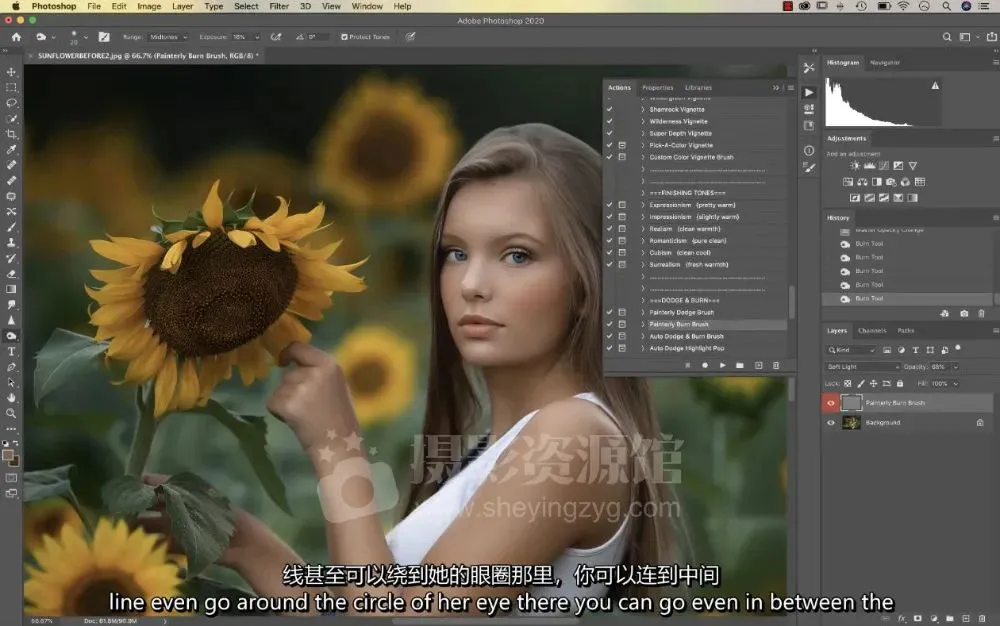Viewport: 1000px width, 626px height.
Task: Toggle dialog box for Pick-A-Color Vignette
Action: click(622, 145)
